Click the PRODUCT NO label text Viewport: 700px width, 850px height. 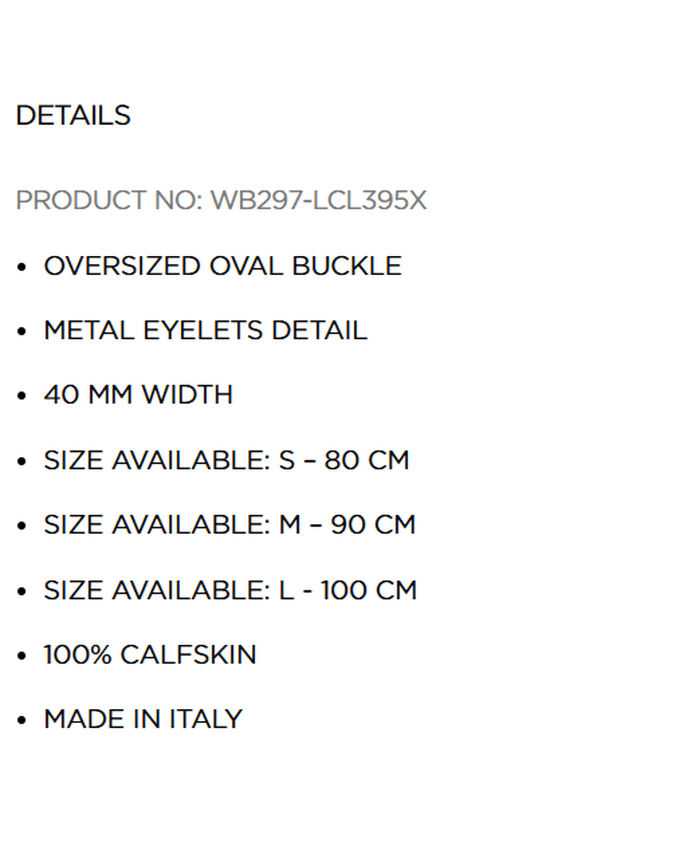[x=109, y=201]
